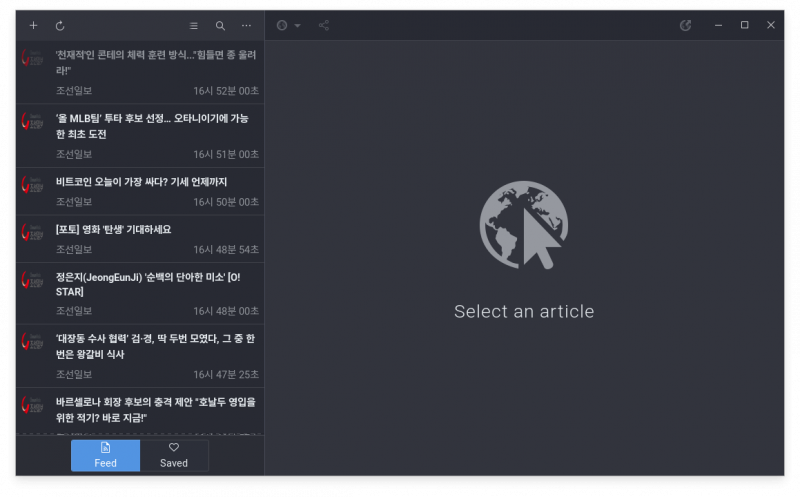Viewport: 800px width, 497px height.
Task: Switch to the Feed tab
Action: coord(106,455)
